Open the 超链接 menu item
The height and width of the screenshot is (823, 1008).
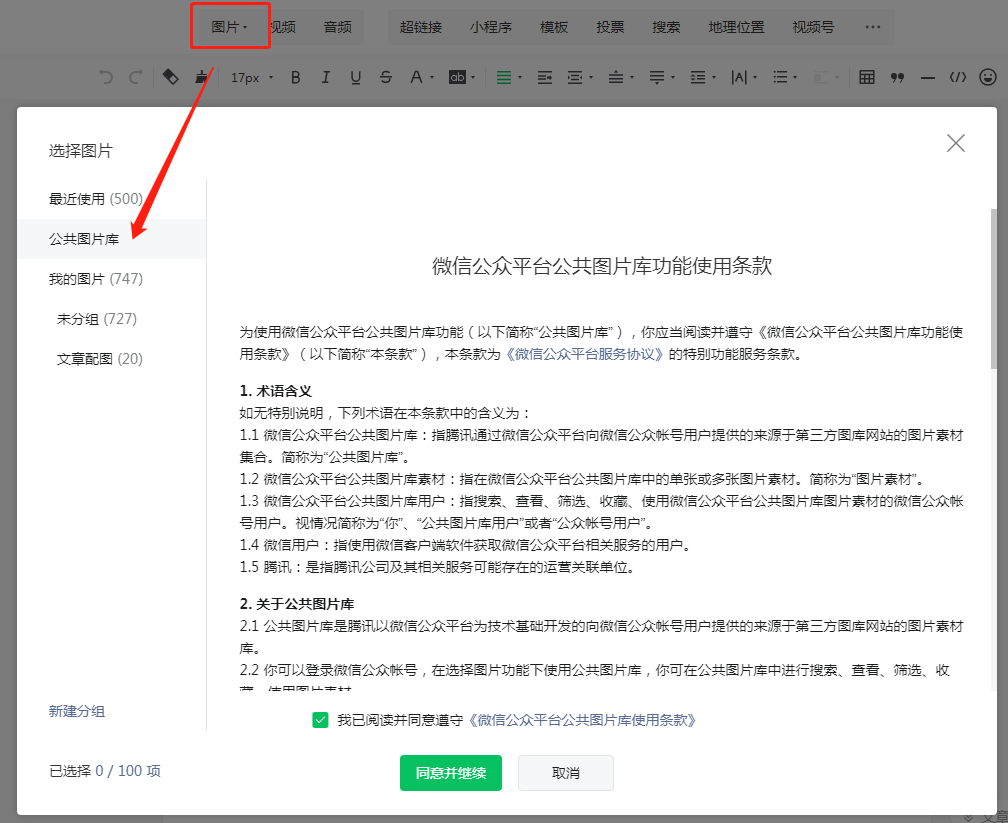coord(421,27)
